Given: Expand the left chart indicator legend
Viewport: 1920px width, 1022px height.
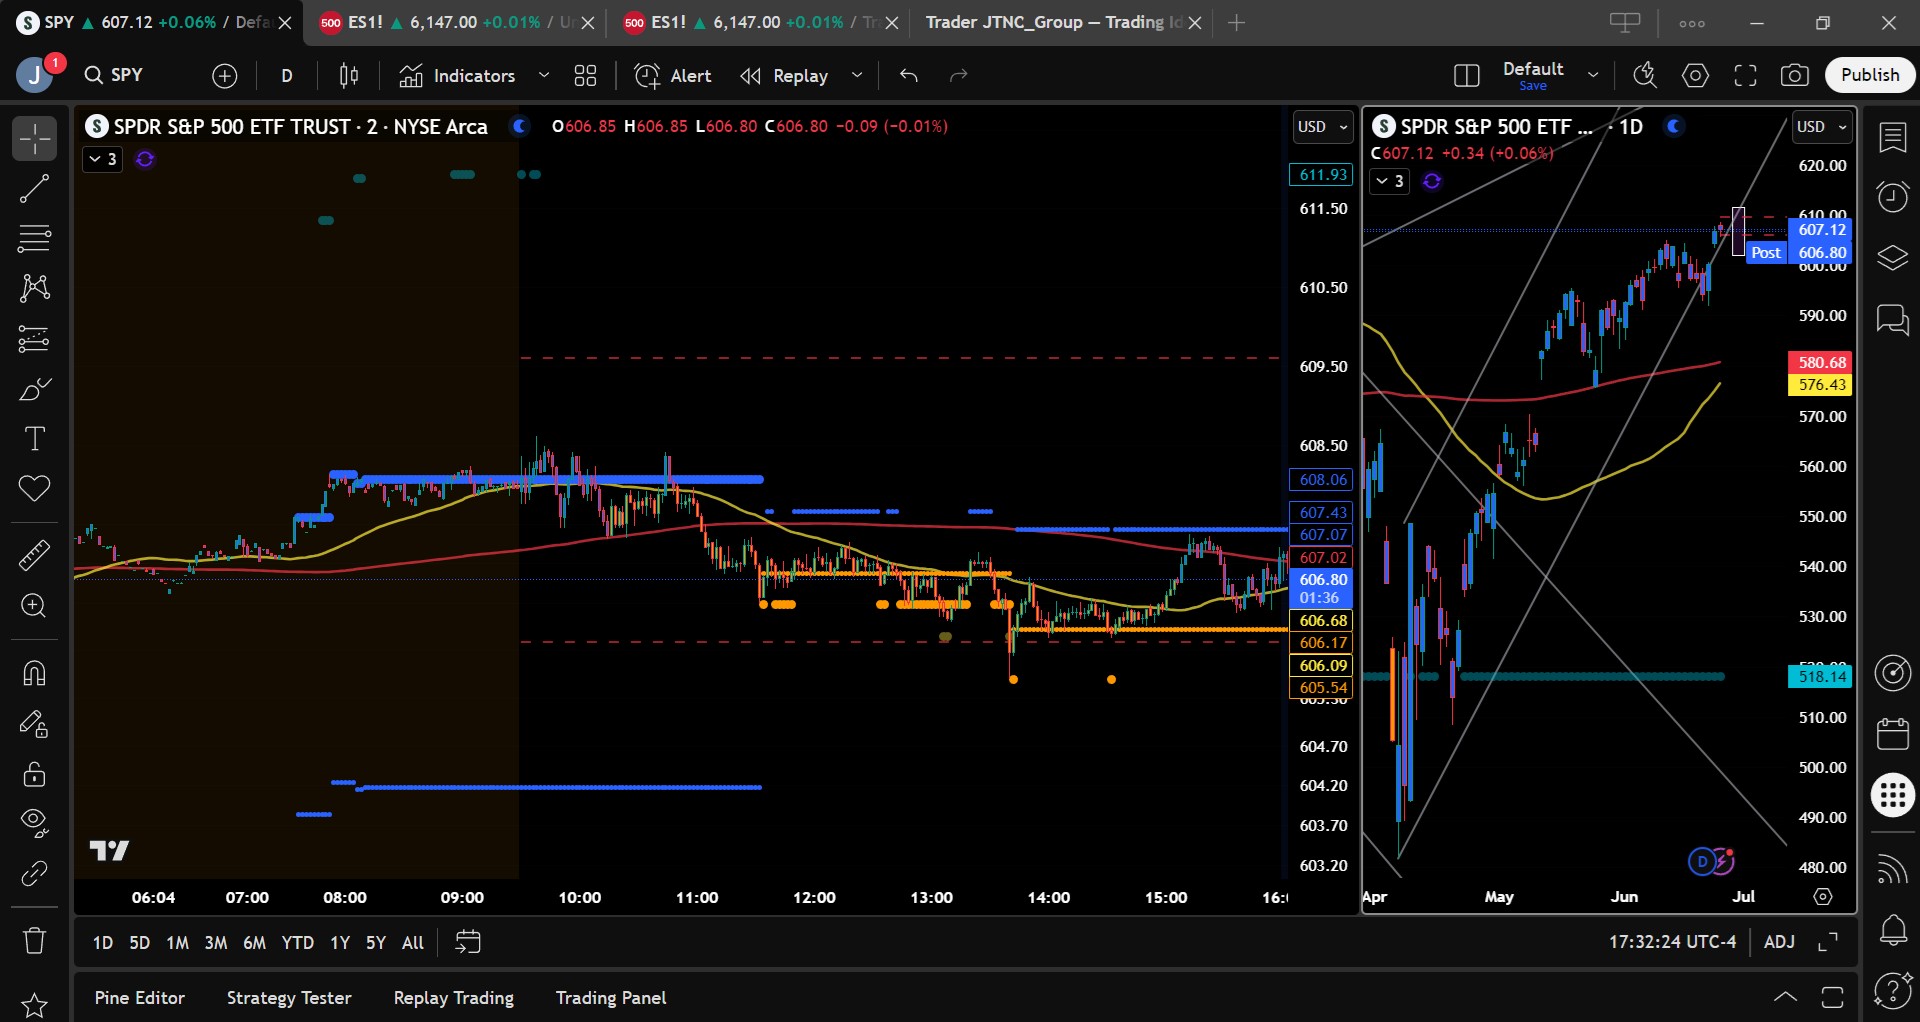Looking at the screenshot, I should pyautogui.click(x=102, y=159).
